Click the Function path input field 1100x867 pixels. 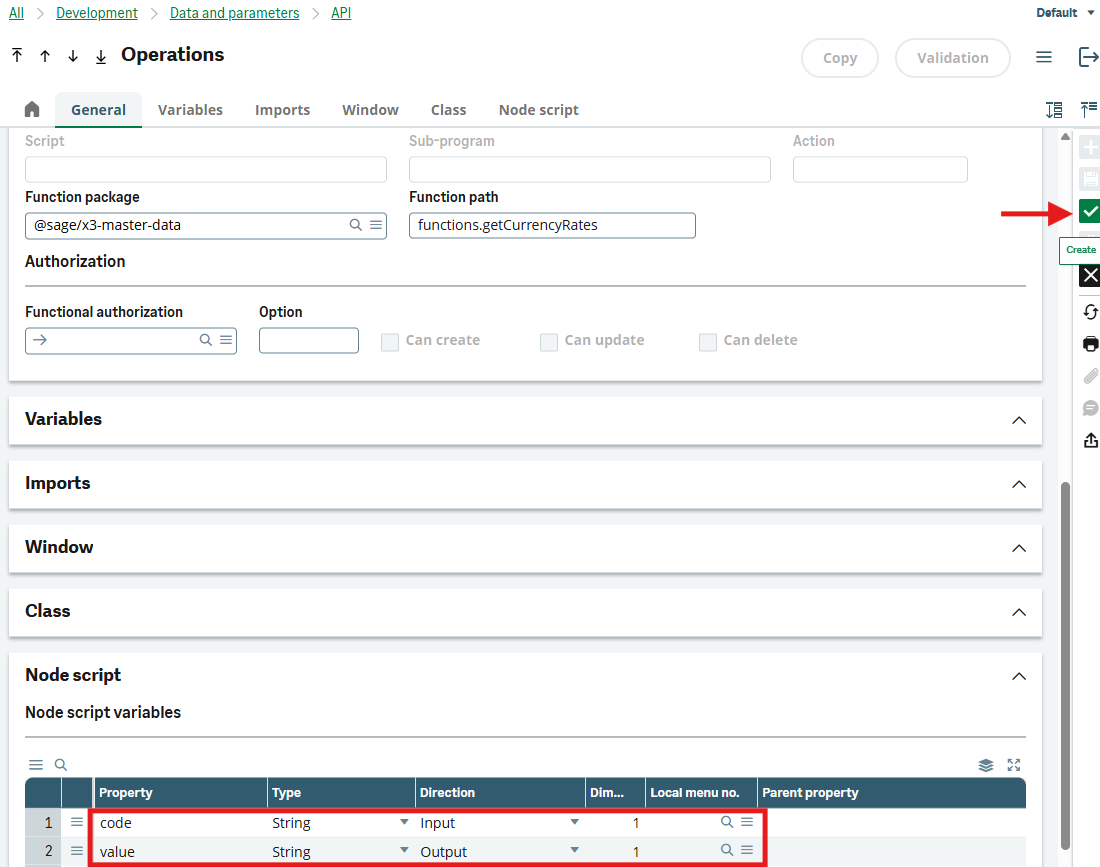(x=552, y=225)
